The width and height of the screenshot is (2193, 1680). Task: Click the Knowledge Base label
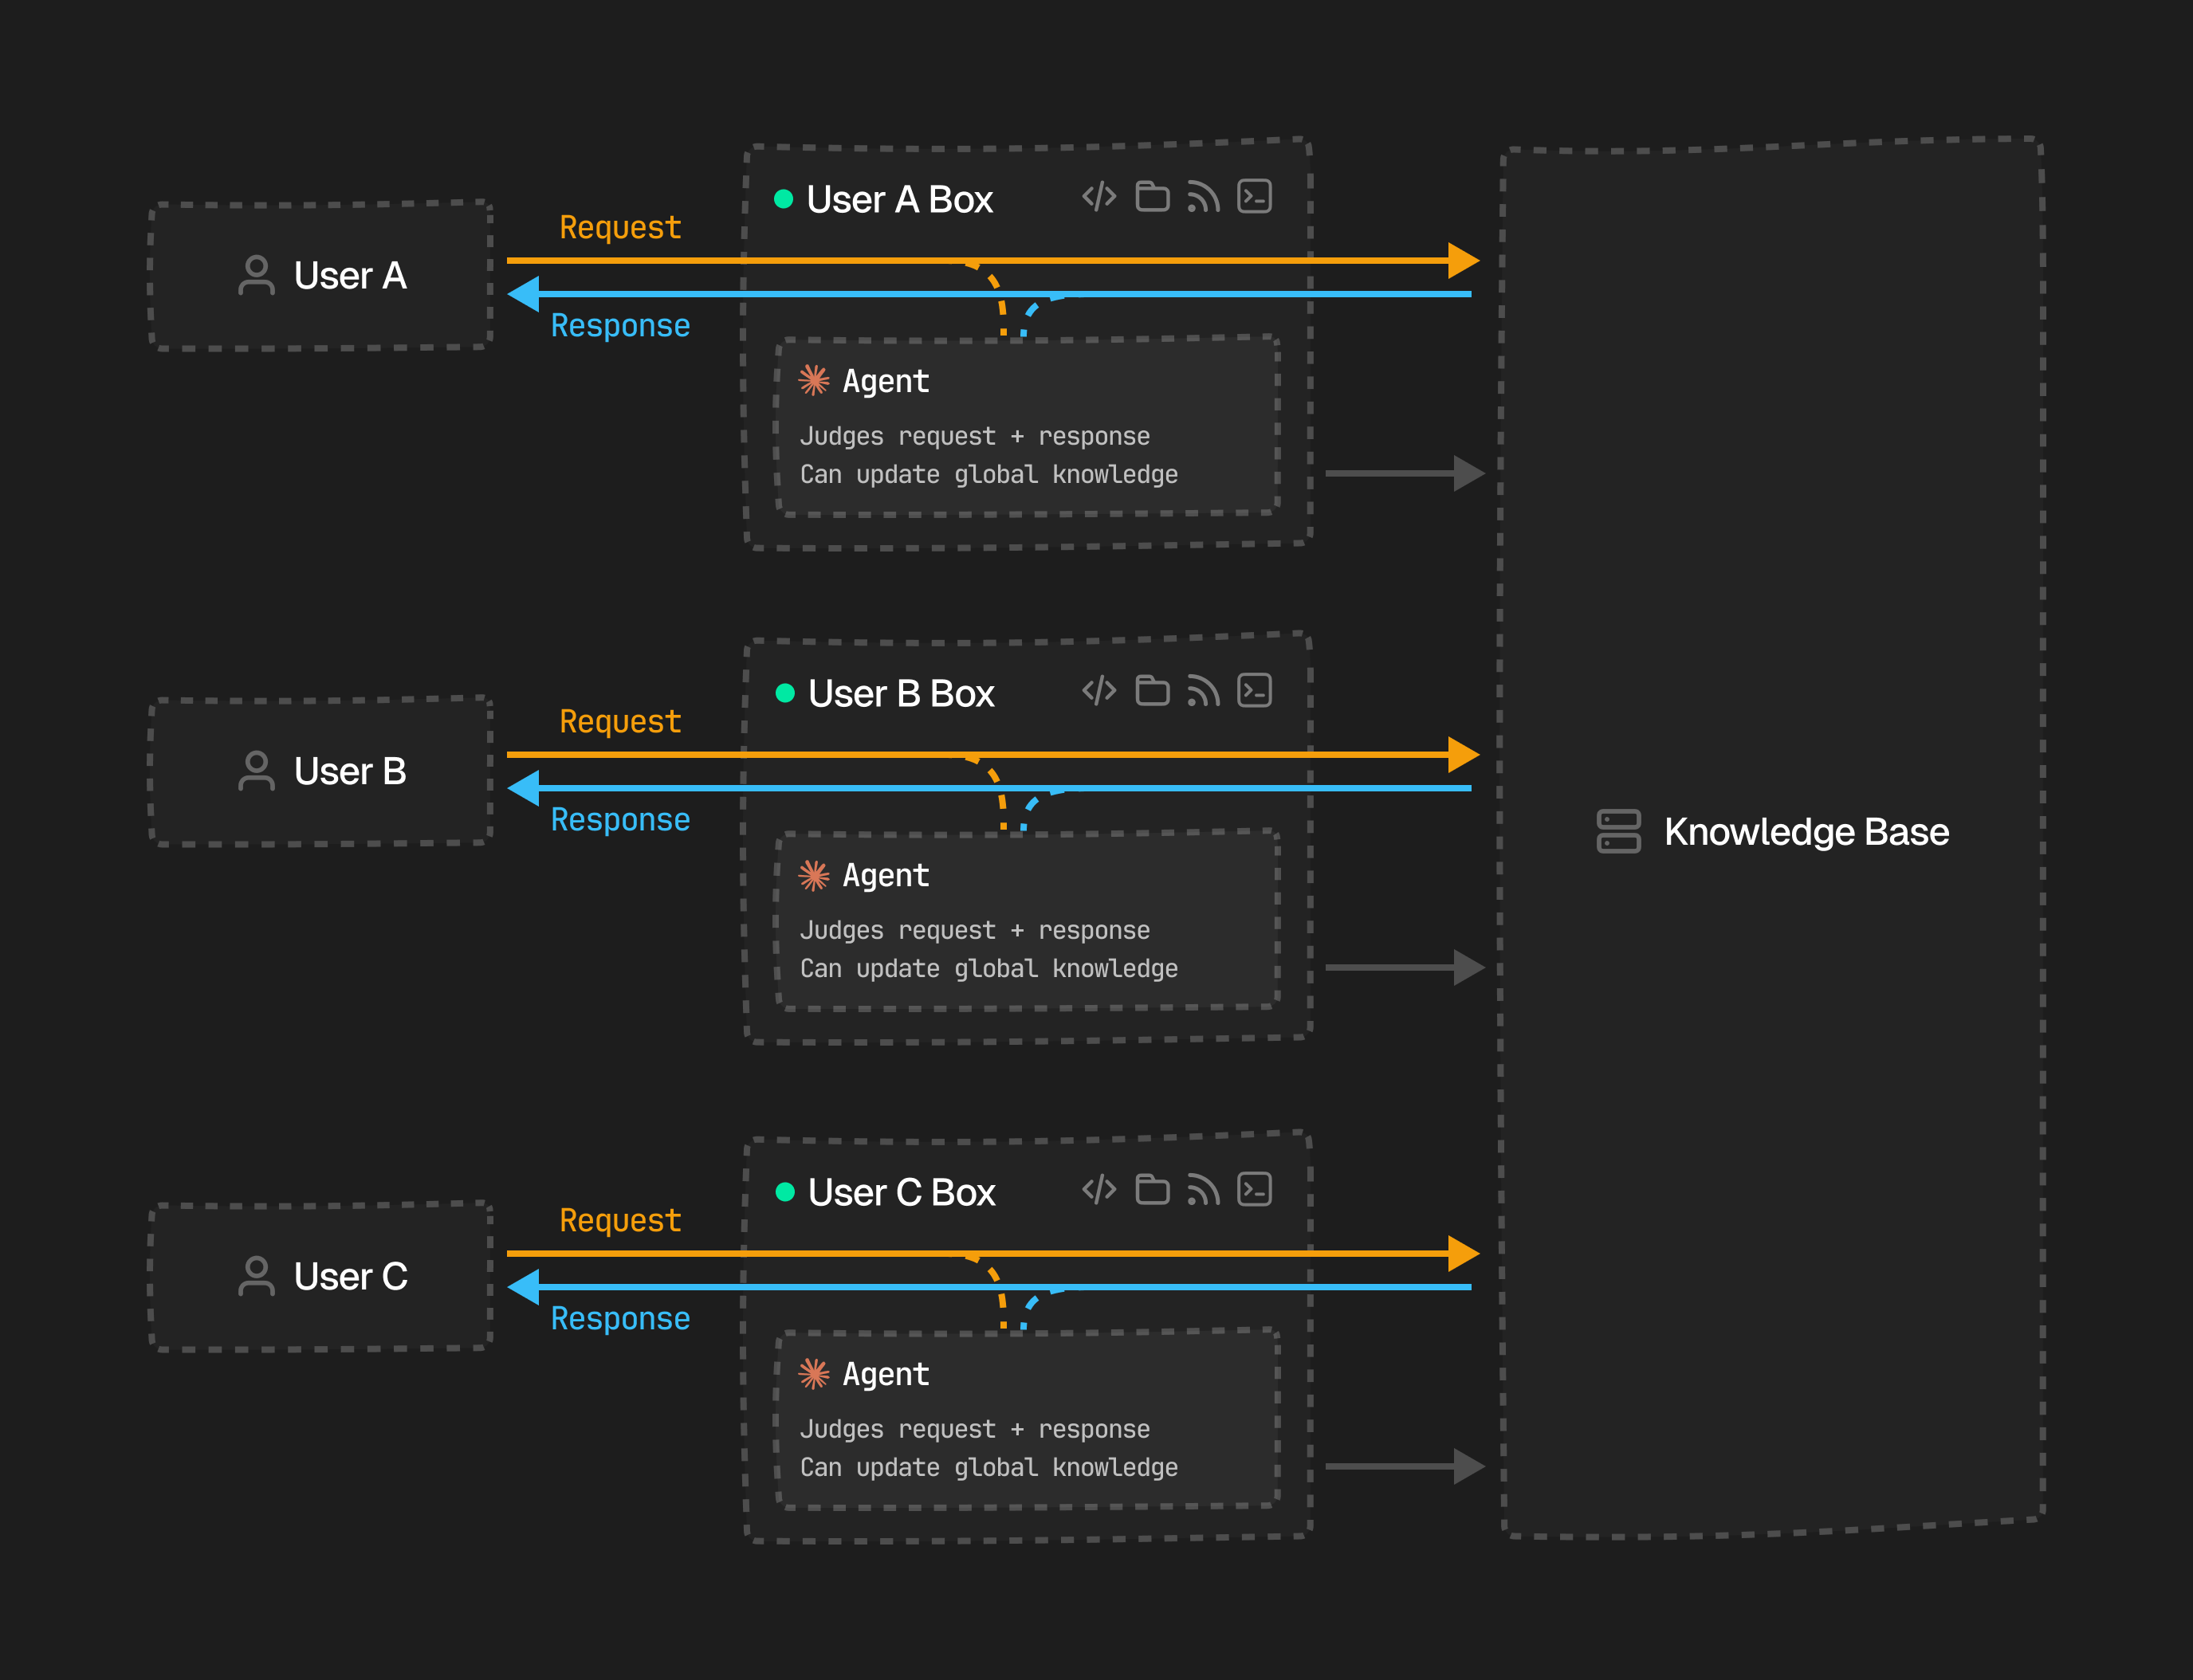coord(1806,832)
